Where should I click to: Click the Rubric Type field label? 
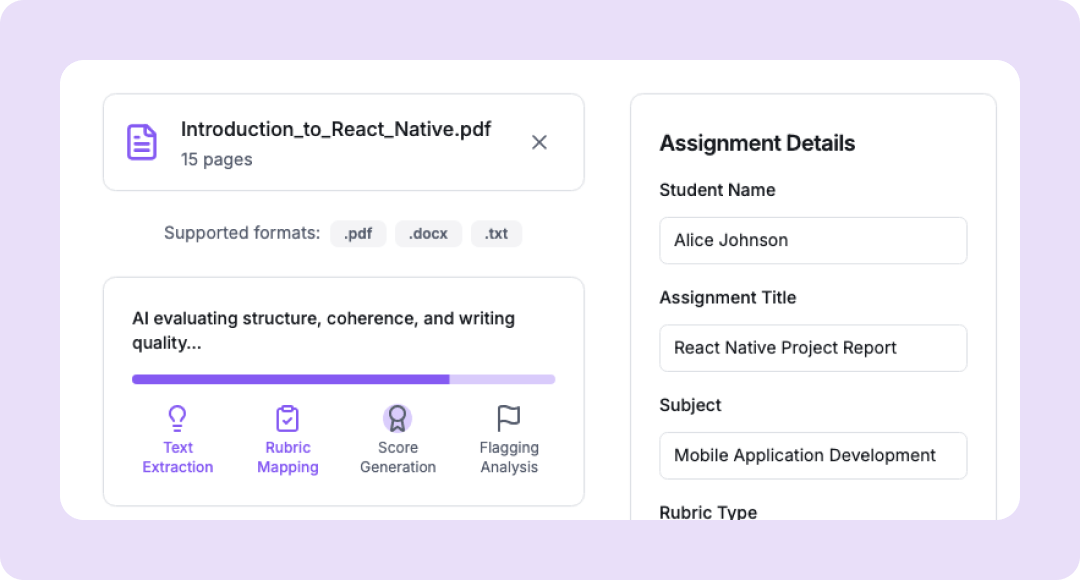[708, 512]
